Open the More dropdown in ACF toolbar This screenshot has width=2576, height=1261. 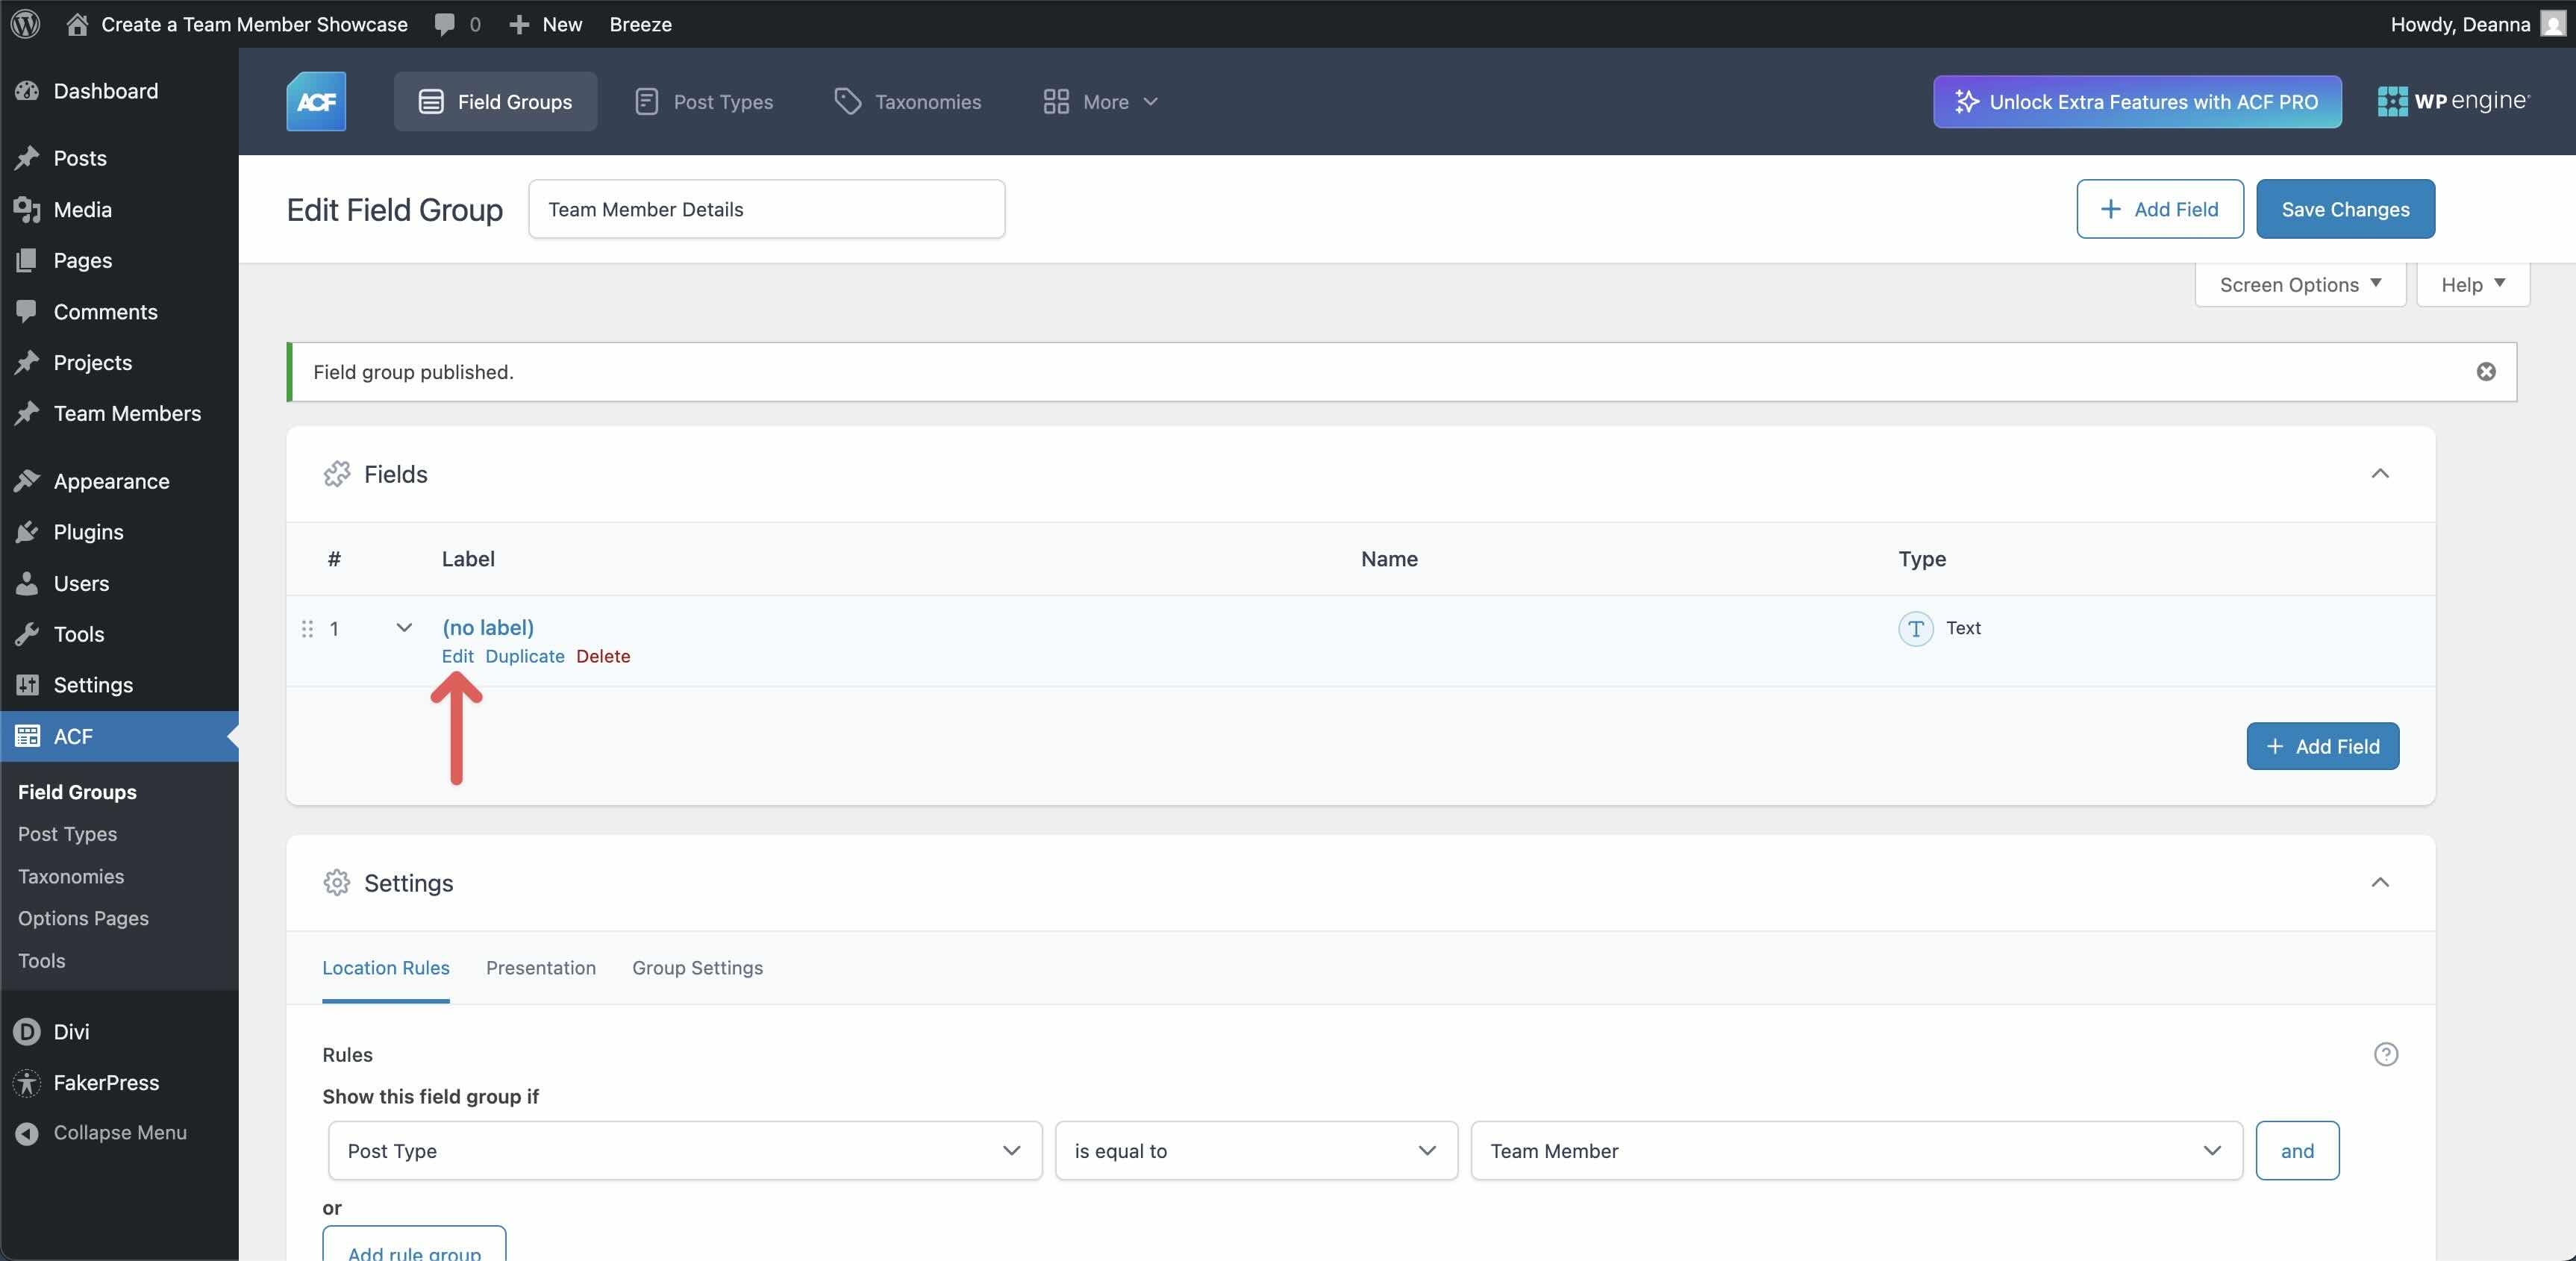(x=1099, y=101)
